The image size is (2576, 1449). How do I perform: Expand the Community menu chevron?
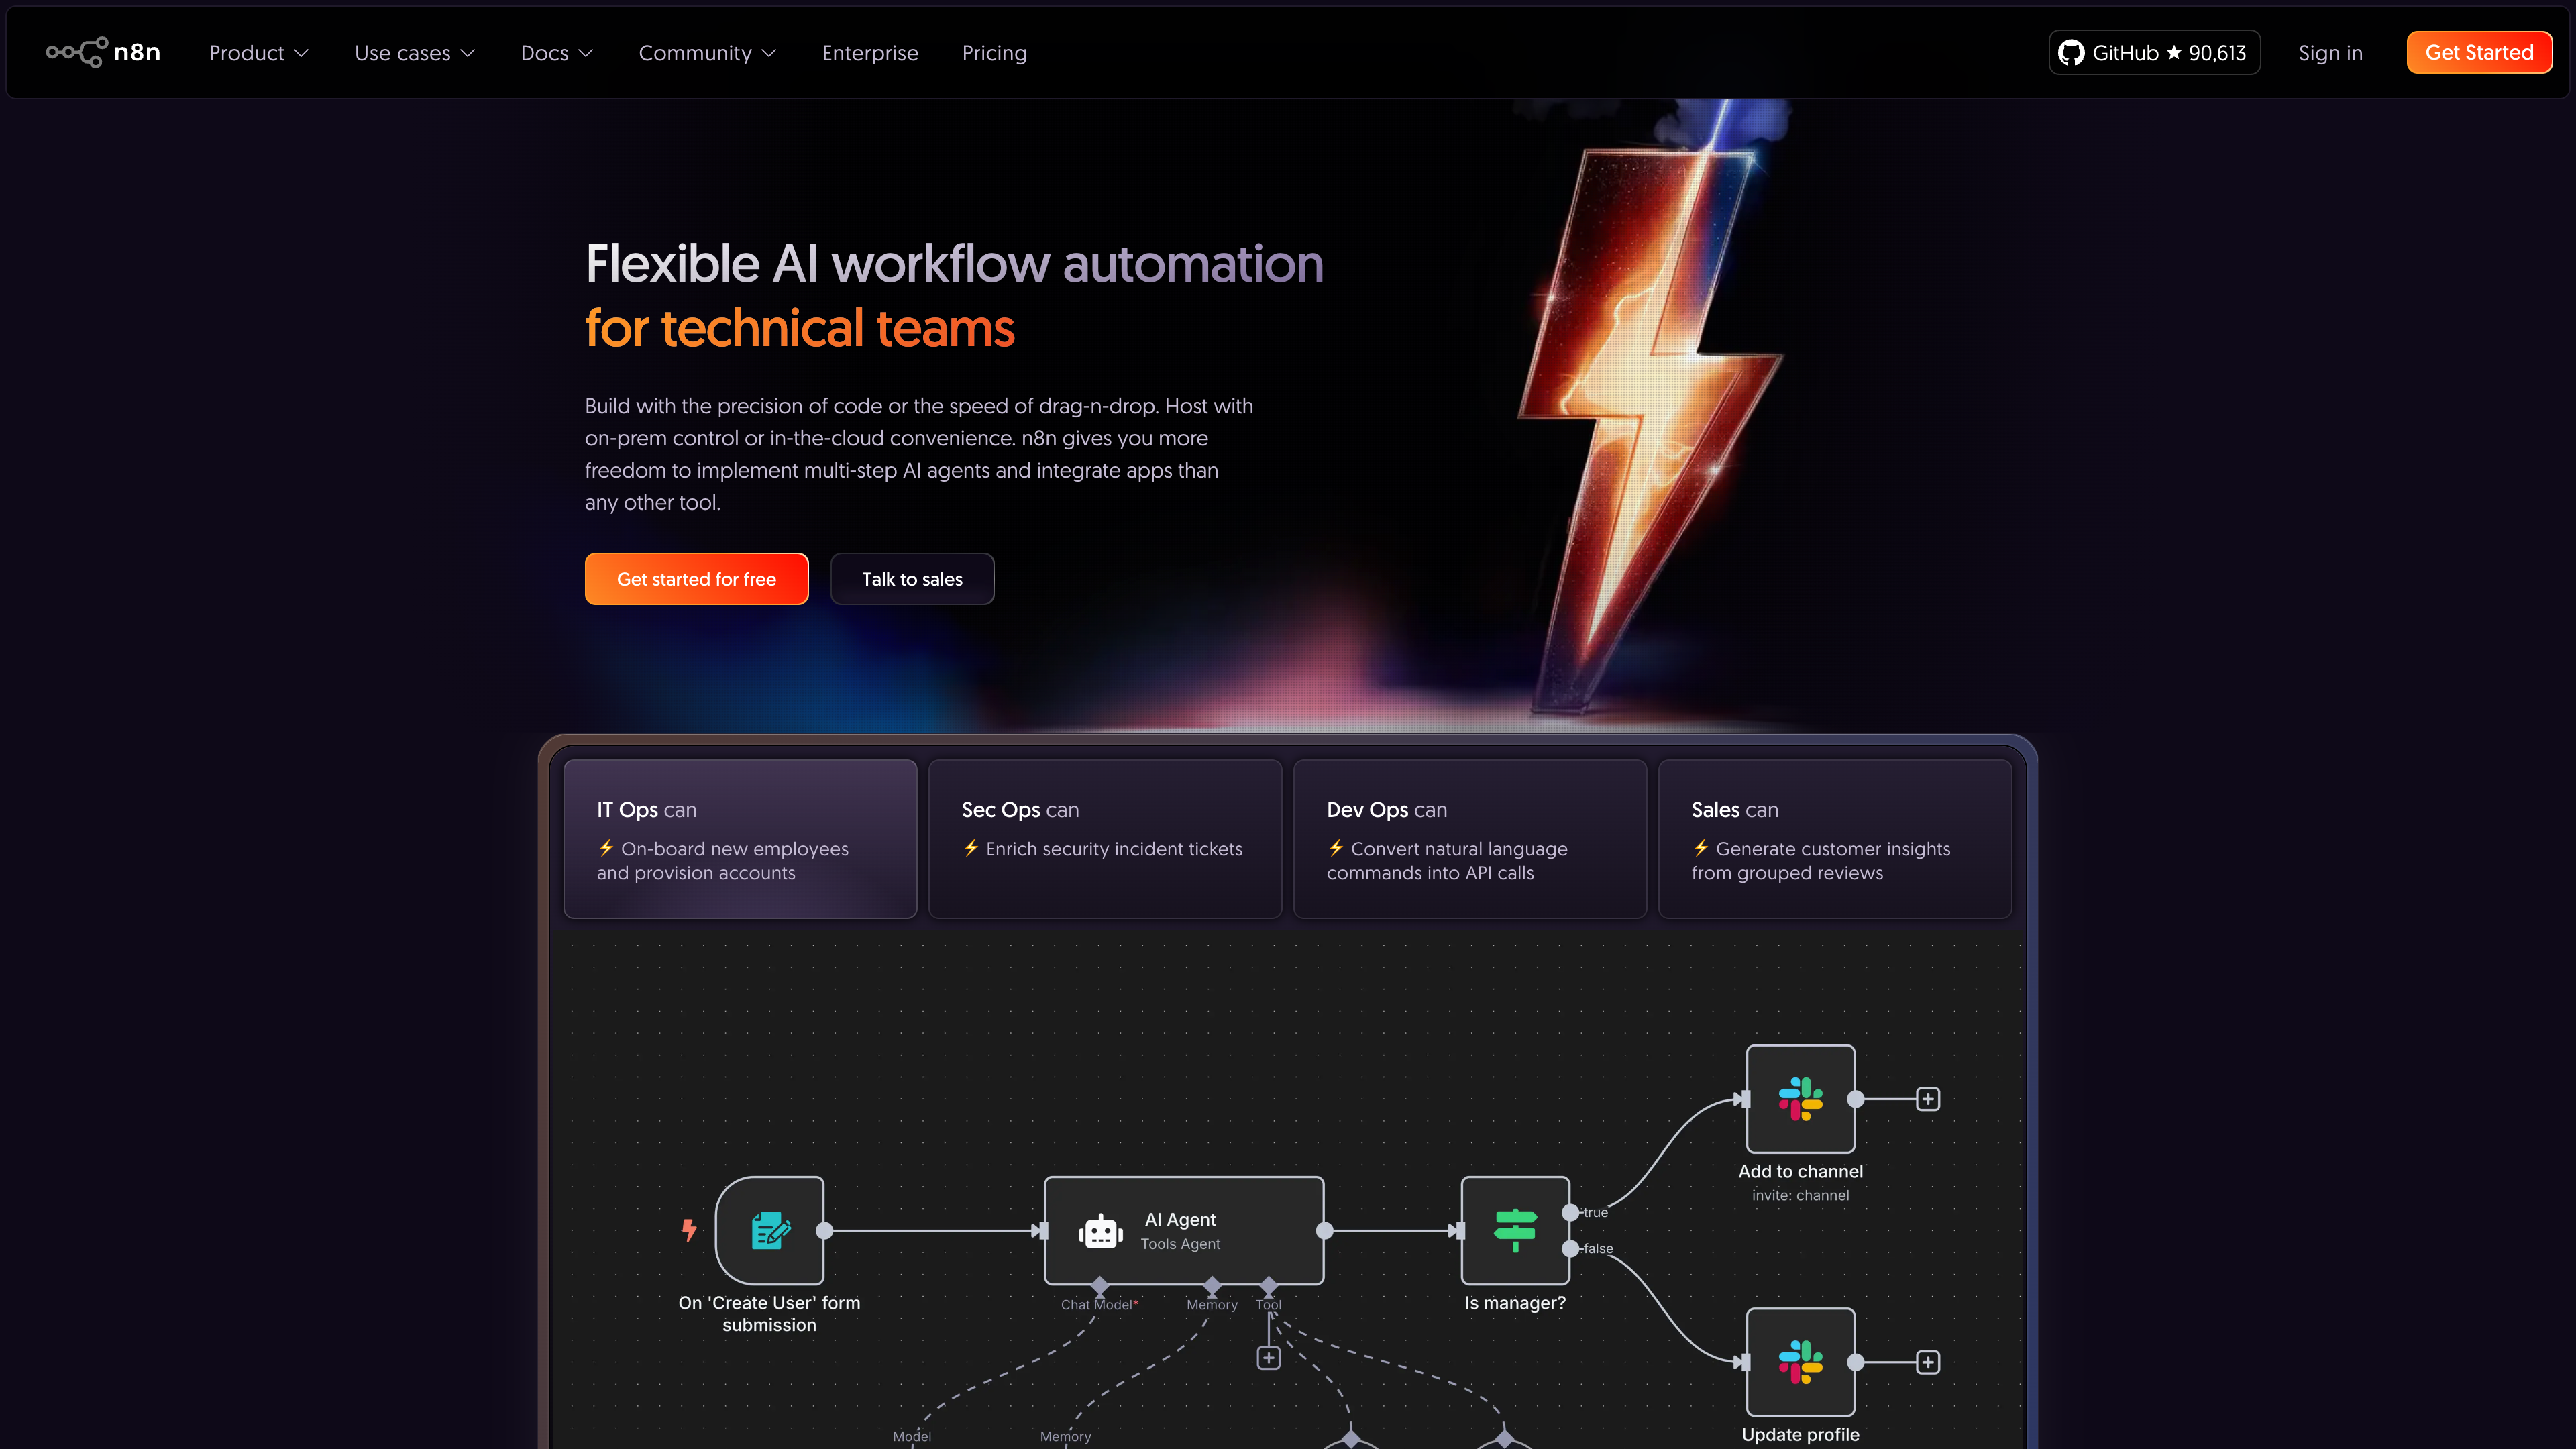pyautogui.click(x=768, y=53)
